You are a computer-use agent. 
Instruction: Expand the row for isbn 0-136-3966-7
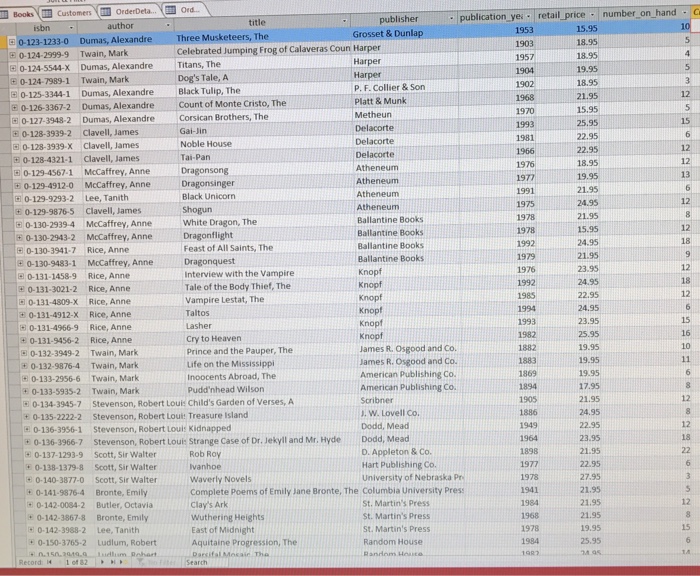[27, 442]
